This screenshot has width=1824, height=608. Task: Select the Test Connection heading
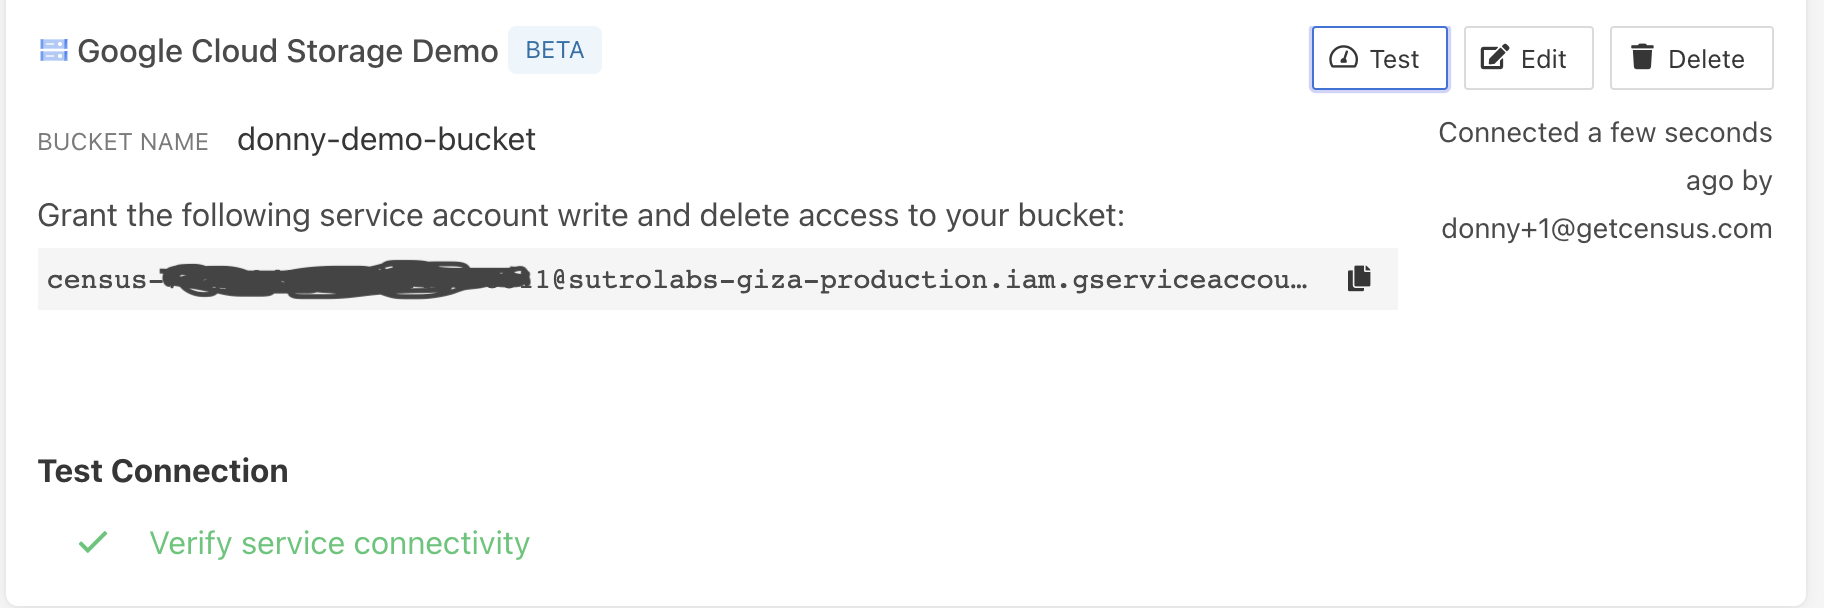tap(163, 471)
